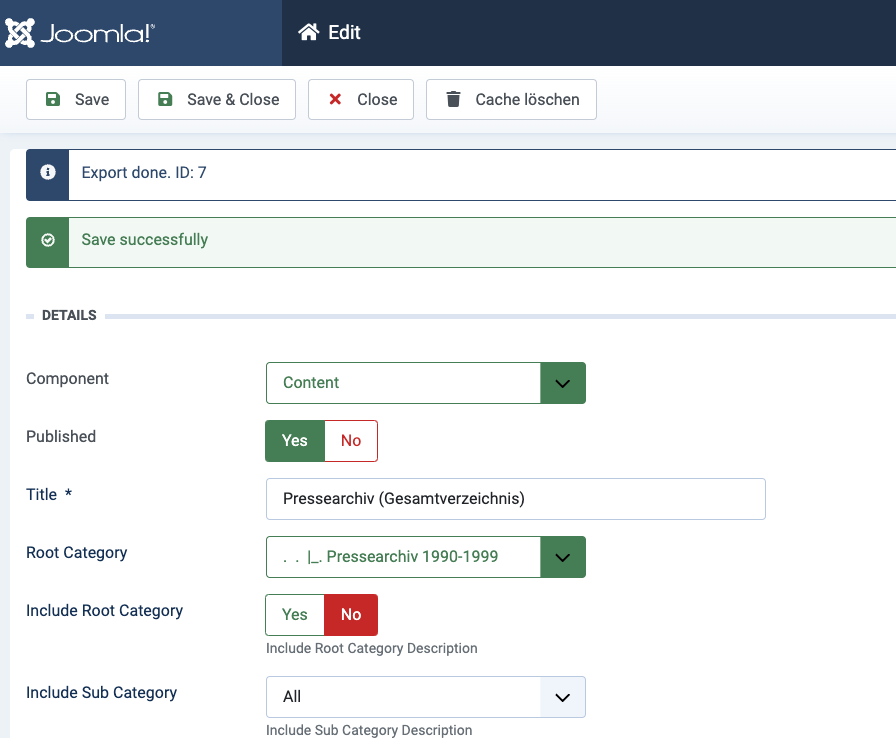Screen dimensions: 896x738
Task: Open the Component dropdown
Action: (425, 383)
